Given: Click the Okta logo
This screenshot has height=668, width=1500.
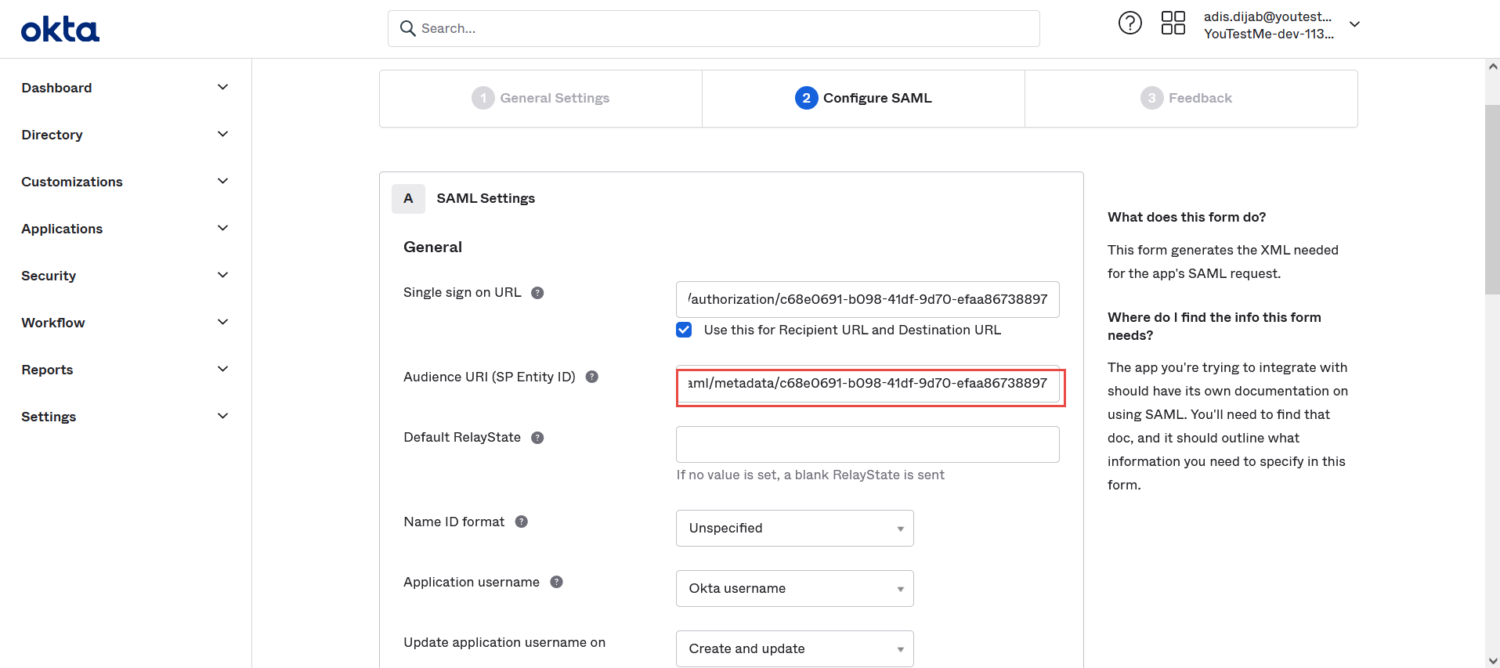Looking at the screenshot, I should 59,28.
